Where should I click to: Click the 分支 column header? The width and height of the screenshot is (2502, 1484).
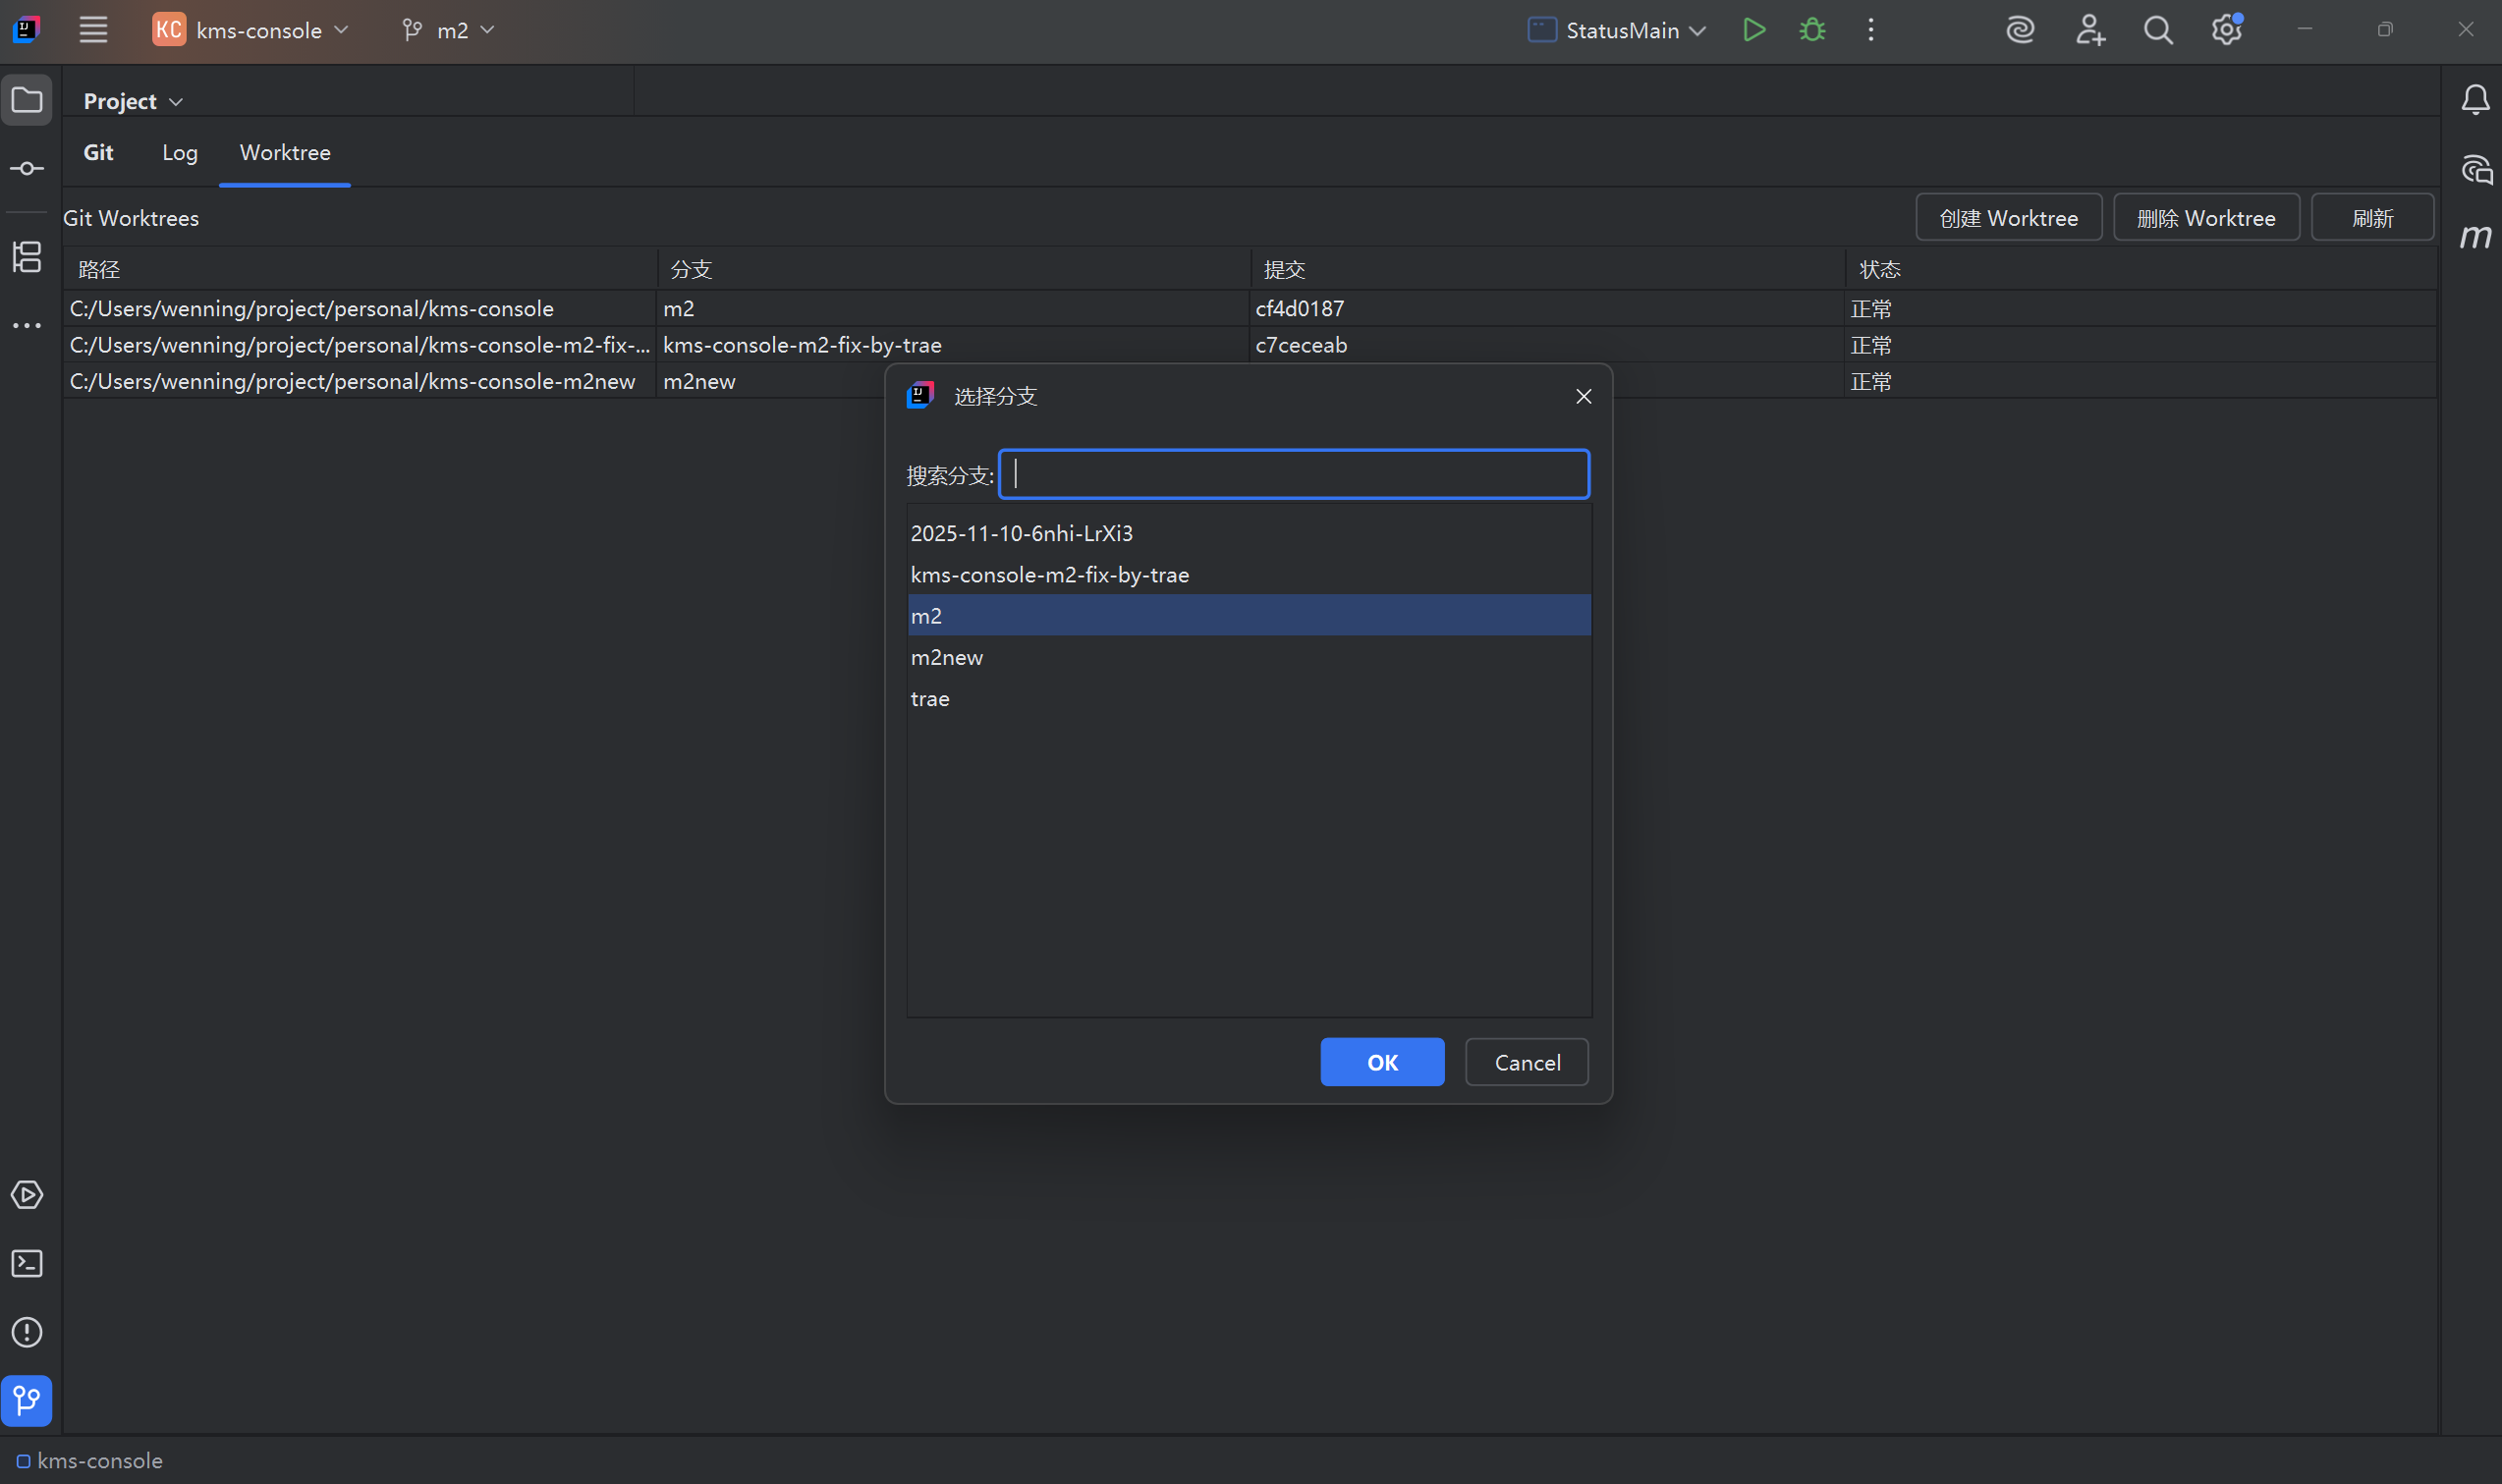[954, 269]
